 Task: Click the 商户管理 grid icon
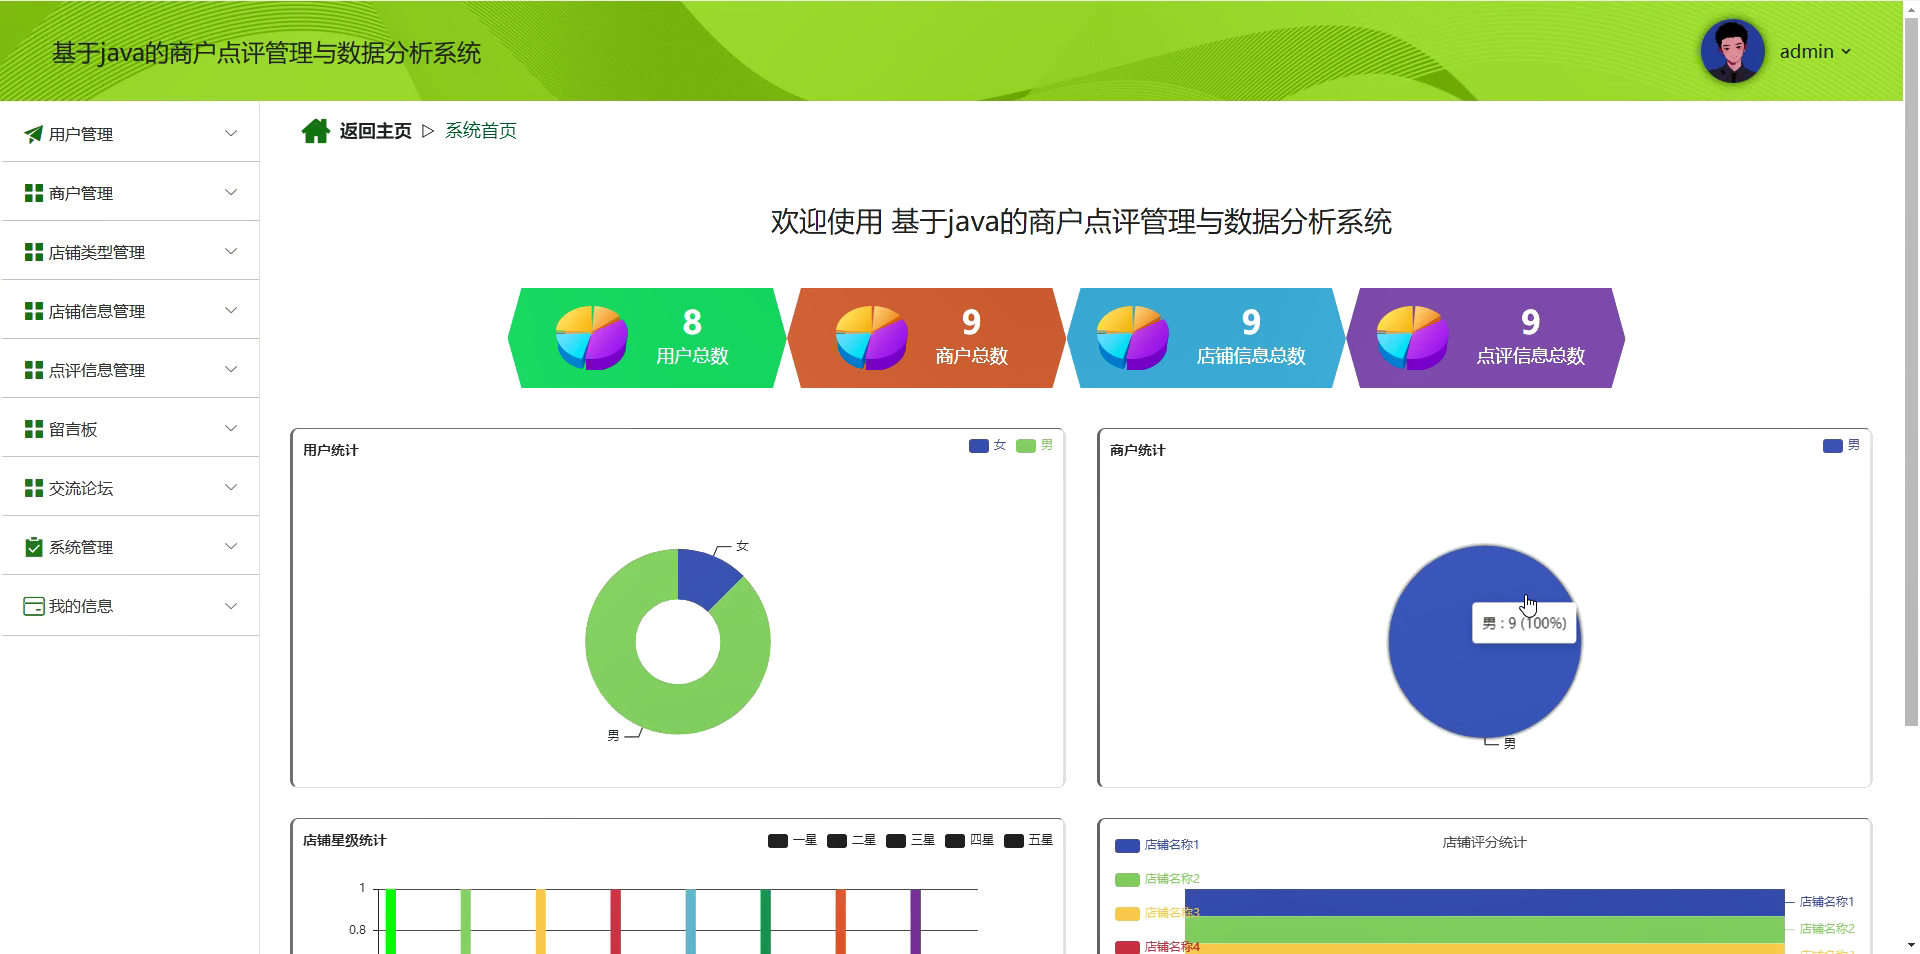pos(31,192)
